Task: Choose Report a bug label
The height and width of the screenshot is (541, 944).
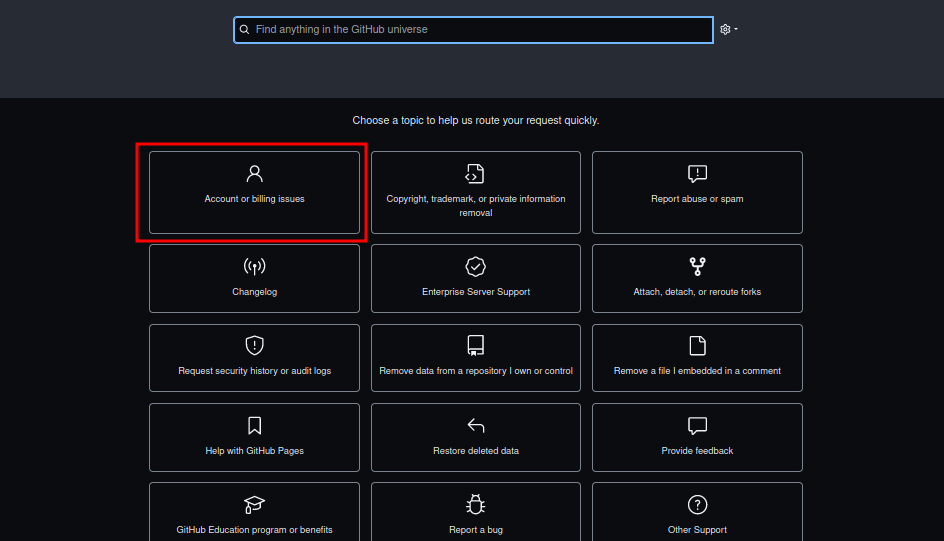Action: [476, 530]
